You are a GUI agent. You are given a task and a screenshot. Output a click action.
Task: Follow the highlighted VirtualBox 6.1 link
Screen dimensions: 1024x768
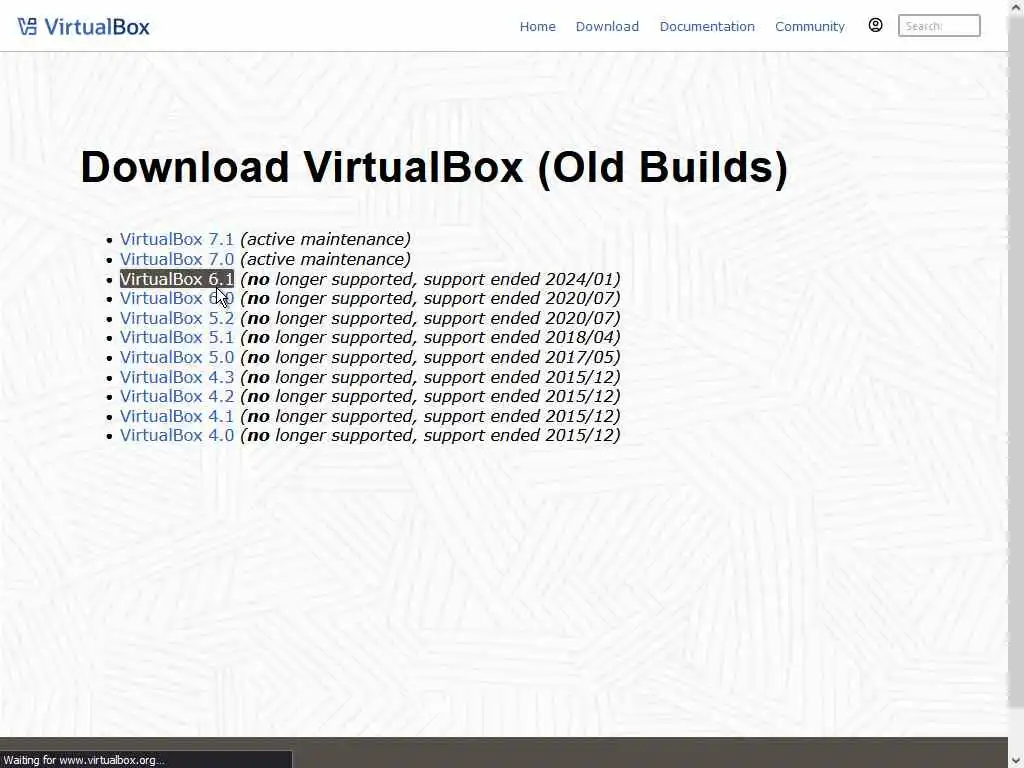point(177,279)
